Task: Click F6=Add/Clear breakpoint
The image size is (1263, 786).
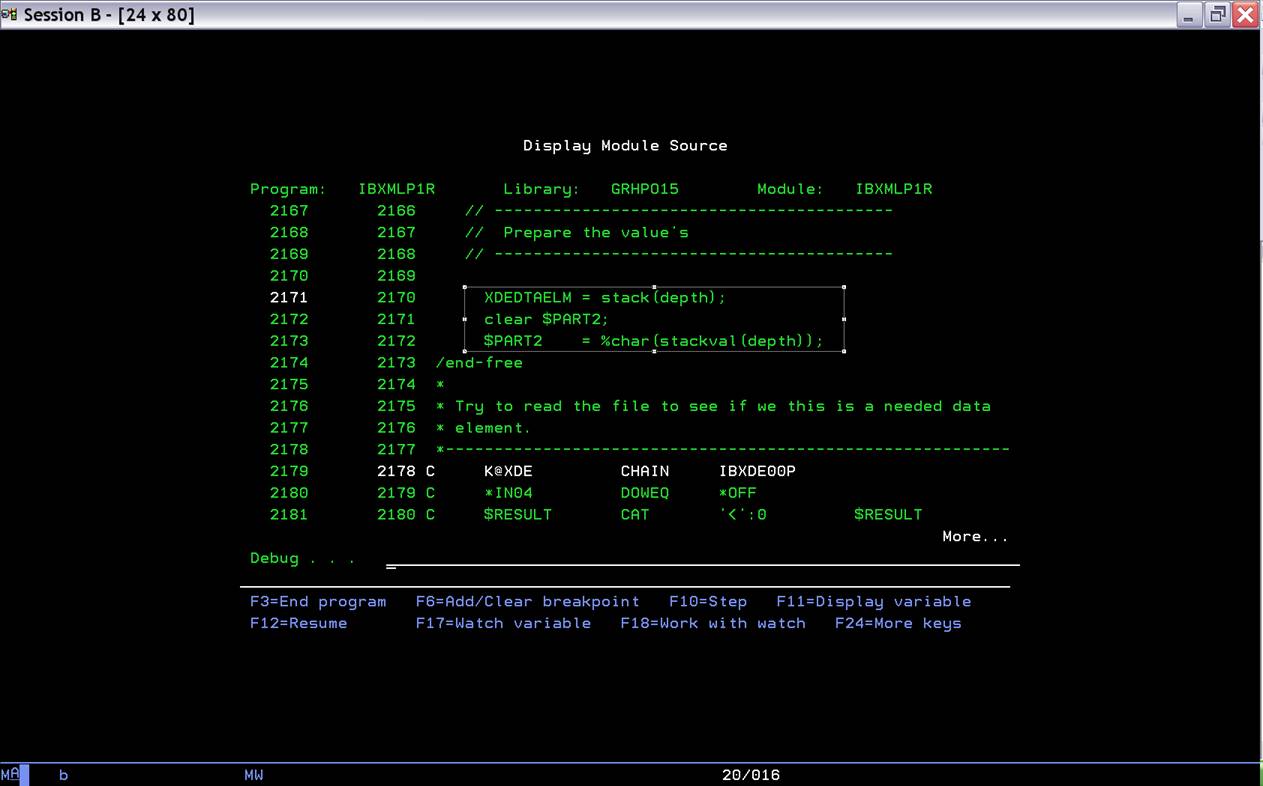Action: click(x=527, y=601)
